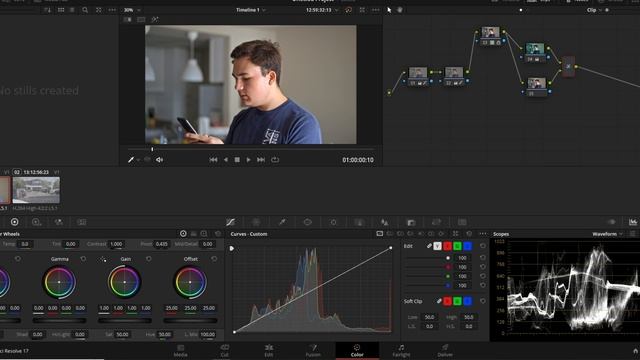This screenshot has width=640, height=360.
Task: Switch to the Edit page
Action: [x=269, y=351]
